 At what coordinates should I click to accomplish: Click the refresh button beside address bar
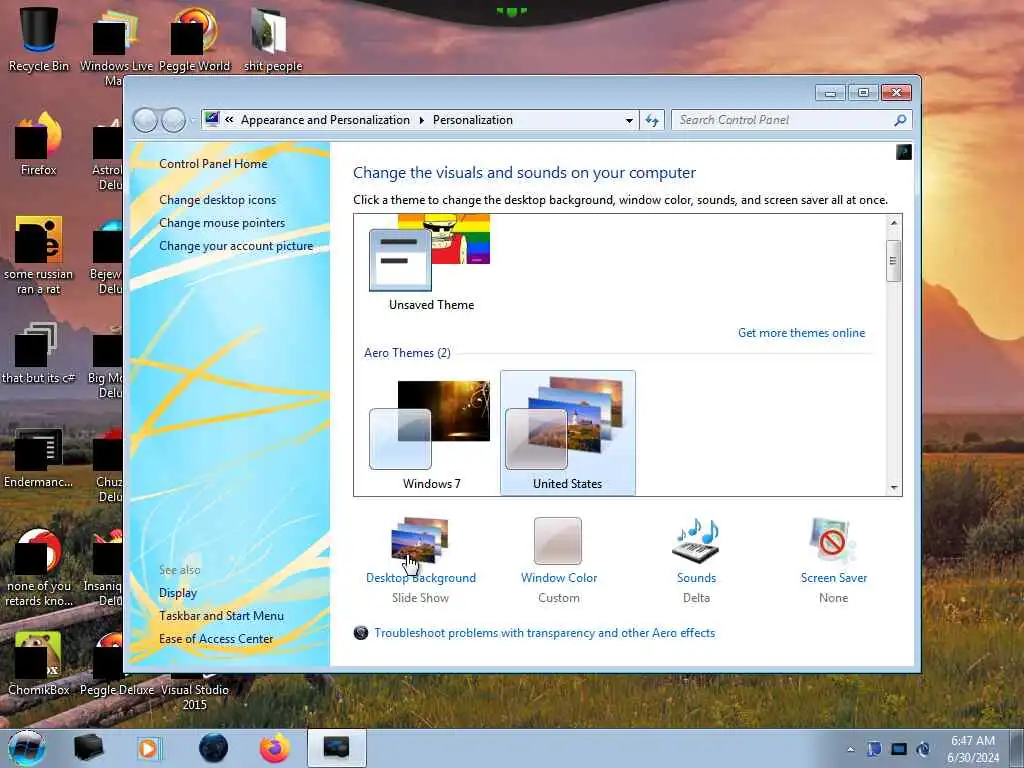[x=652, y=120]
